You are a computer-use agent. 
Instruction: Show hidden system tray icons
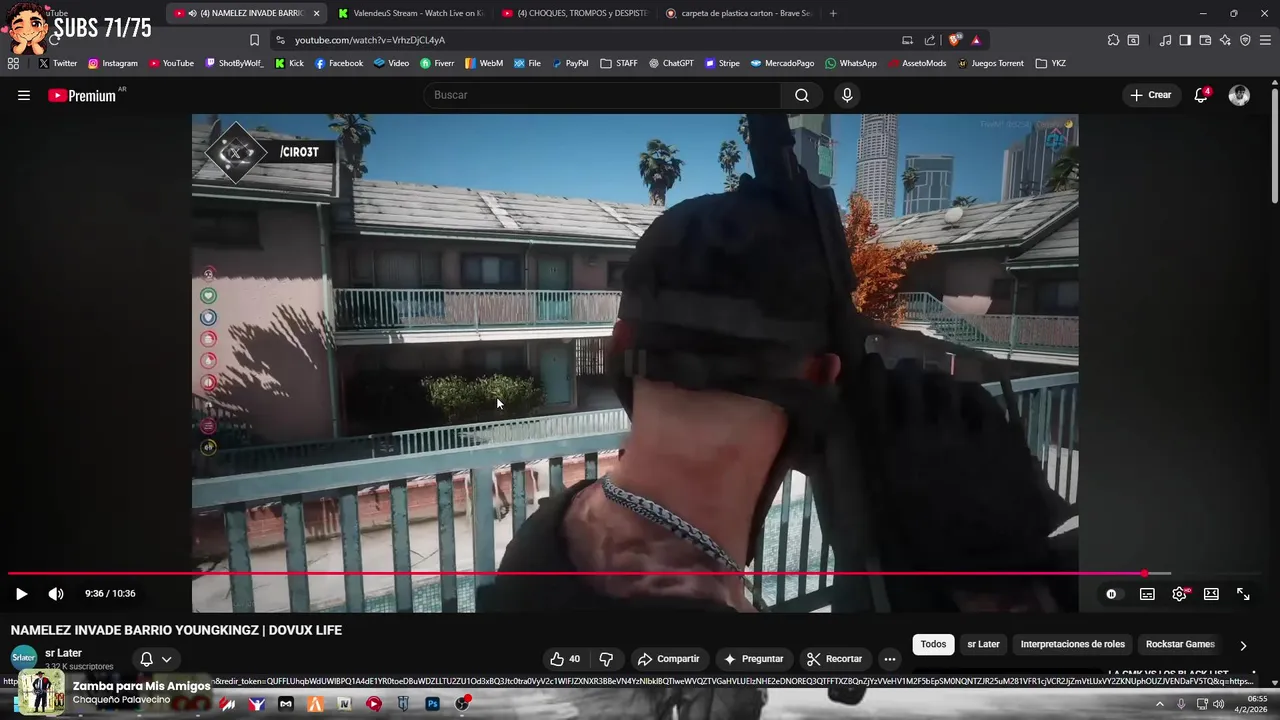1160,704
